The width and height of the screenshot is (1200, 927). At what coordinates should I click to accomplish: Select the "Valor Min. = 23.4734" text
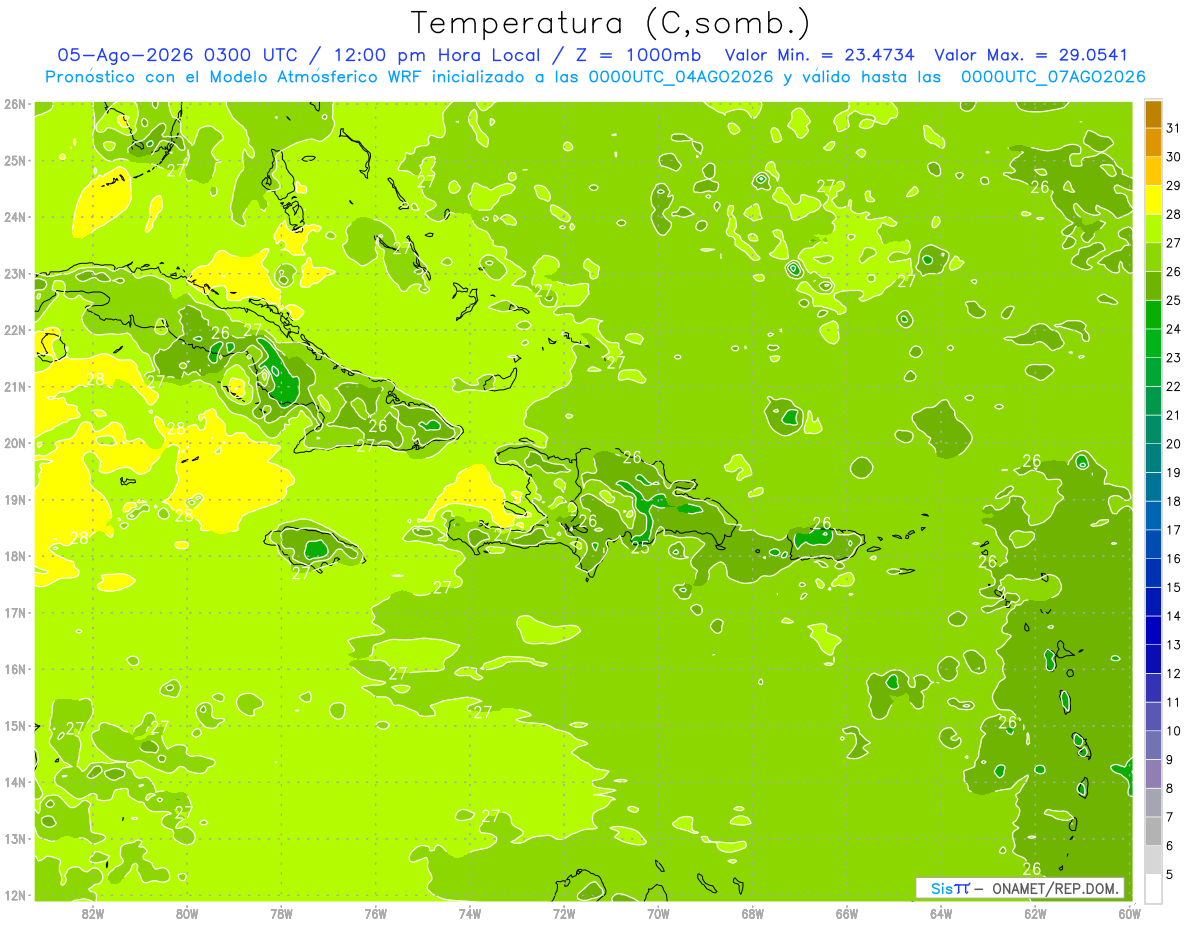tap(820, 55)
